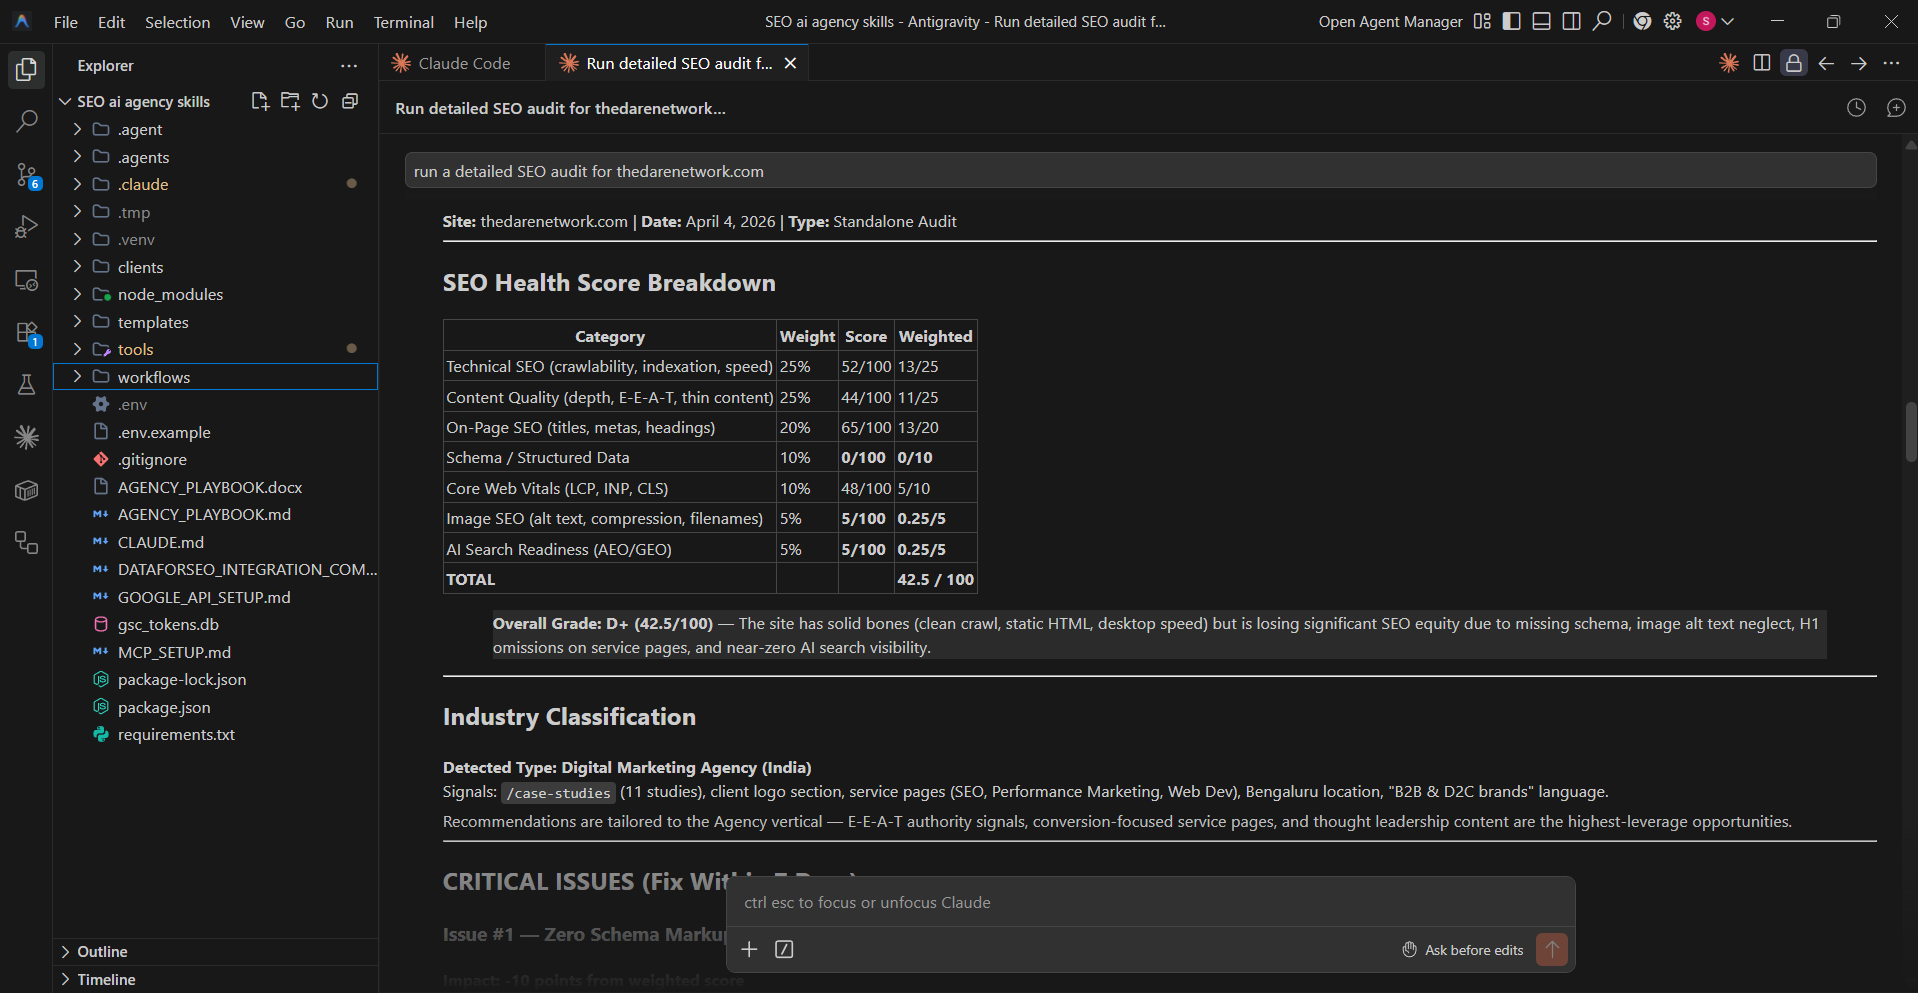Refresh the Explorer file tree
Viewport: 1918px width, 993px height.
[320, 101]
